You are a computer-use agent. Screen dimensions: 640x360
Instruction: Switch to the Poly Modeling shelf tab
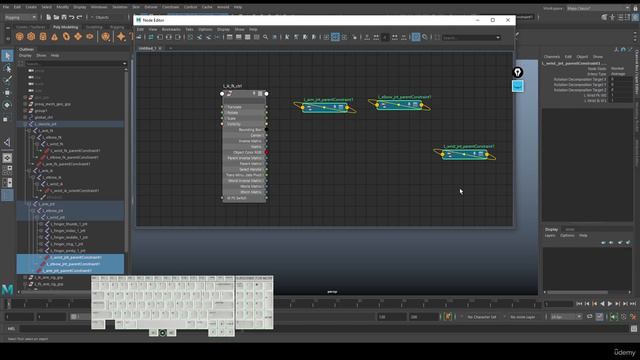[x=65, y=27]
